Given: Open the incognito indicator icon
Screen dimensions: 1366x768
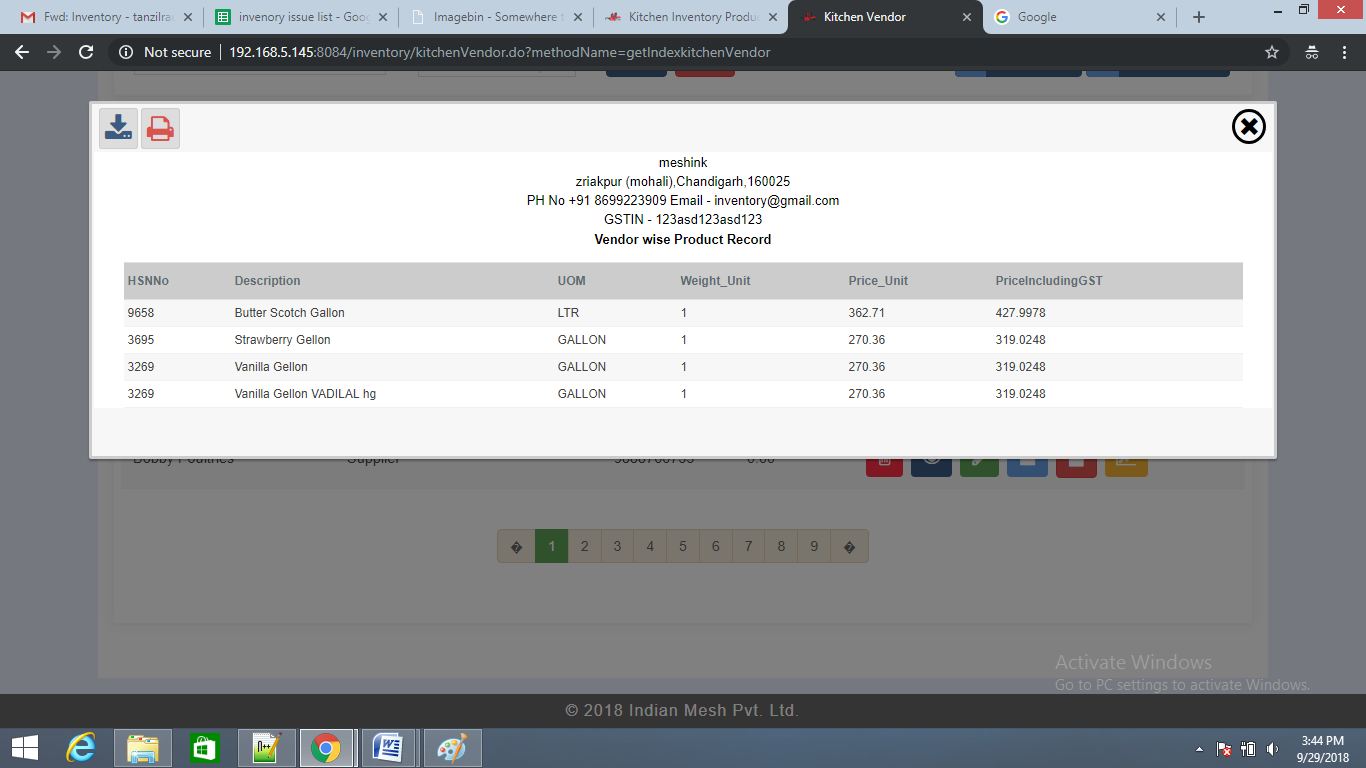Looking at the screenshot, I should (x=1312, y=52).
